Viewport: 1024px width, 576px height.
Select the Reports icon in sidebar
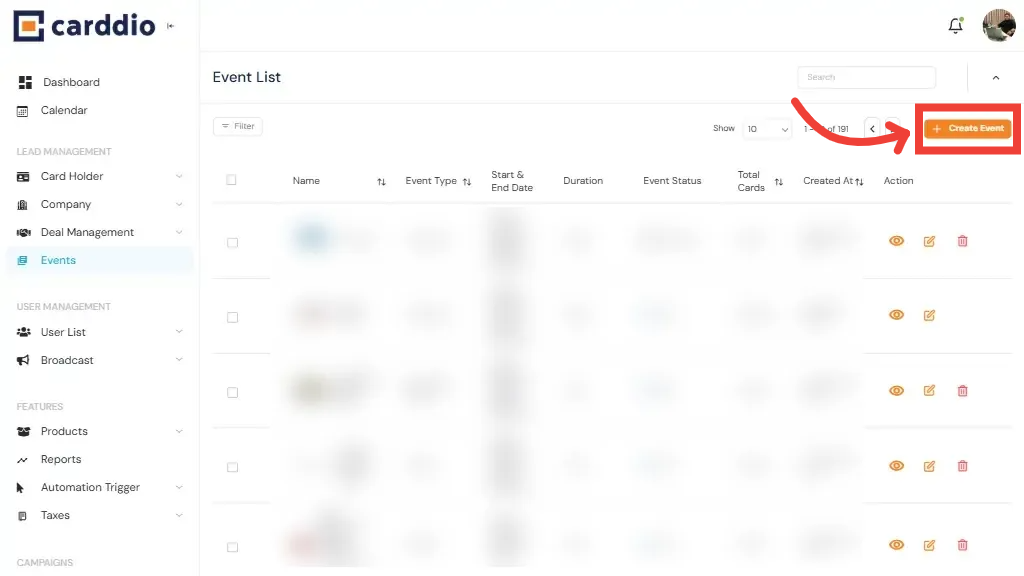(24, 459)
